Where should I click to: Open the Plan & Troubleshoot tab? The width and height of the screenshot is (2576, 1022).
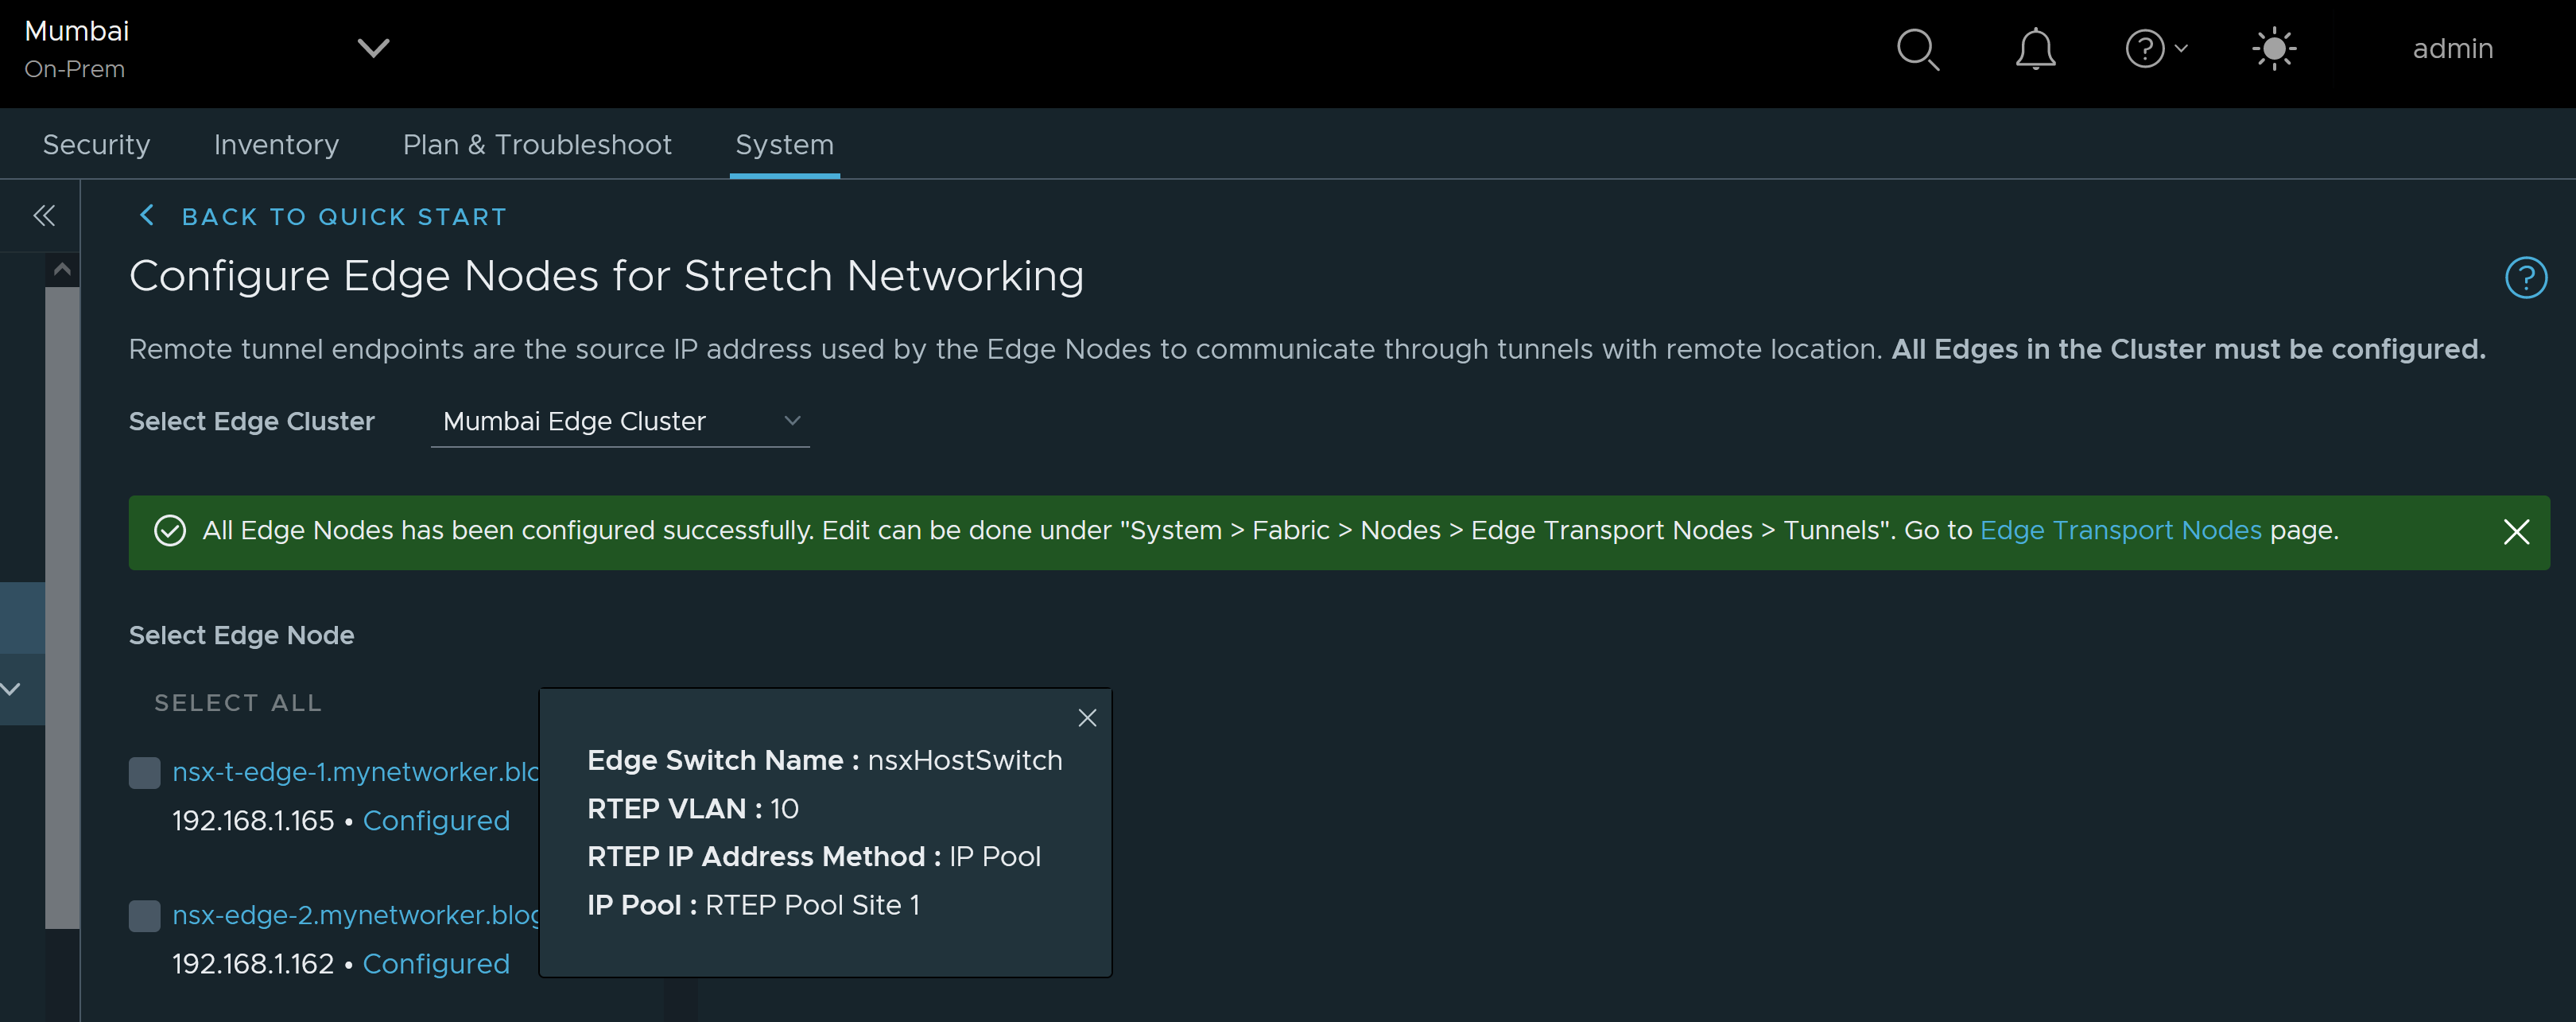tap(537, 145)
